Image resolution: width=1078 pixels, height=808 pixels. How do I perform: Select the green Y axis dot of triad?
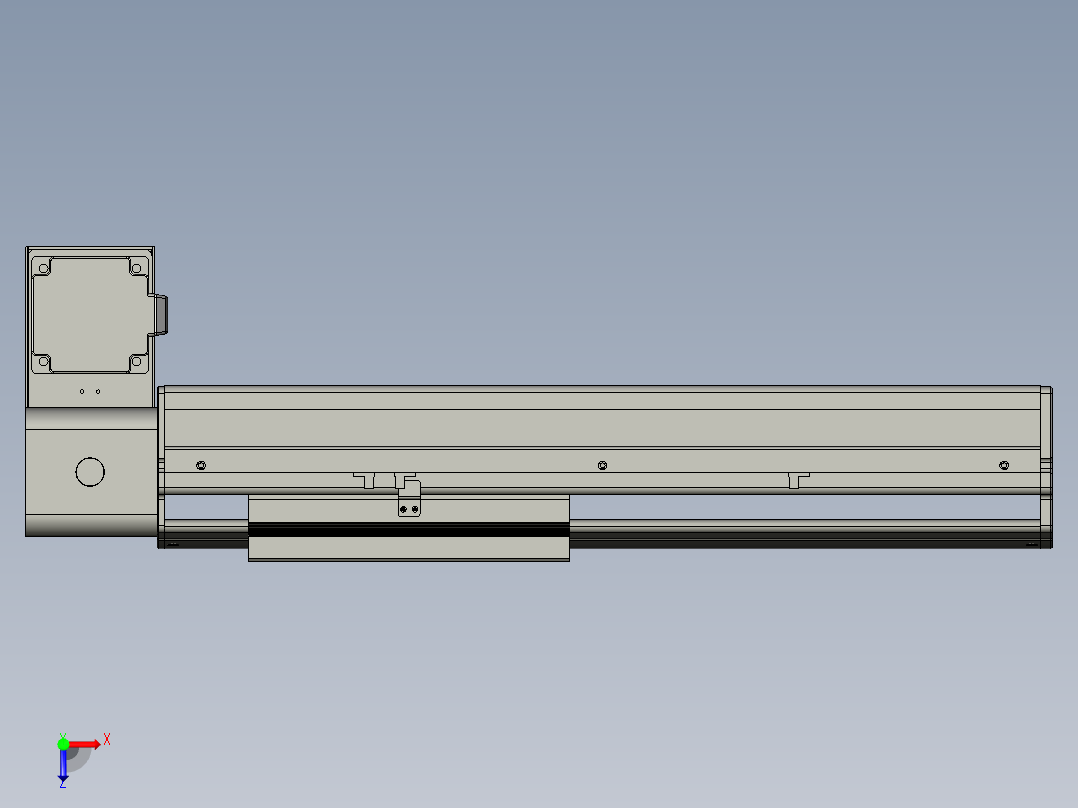pos(63,744)
